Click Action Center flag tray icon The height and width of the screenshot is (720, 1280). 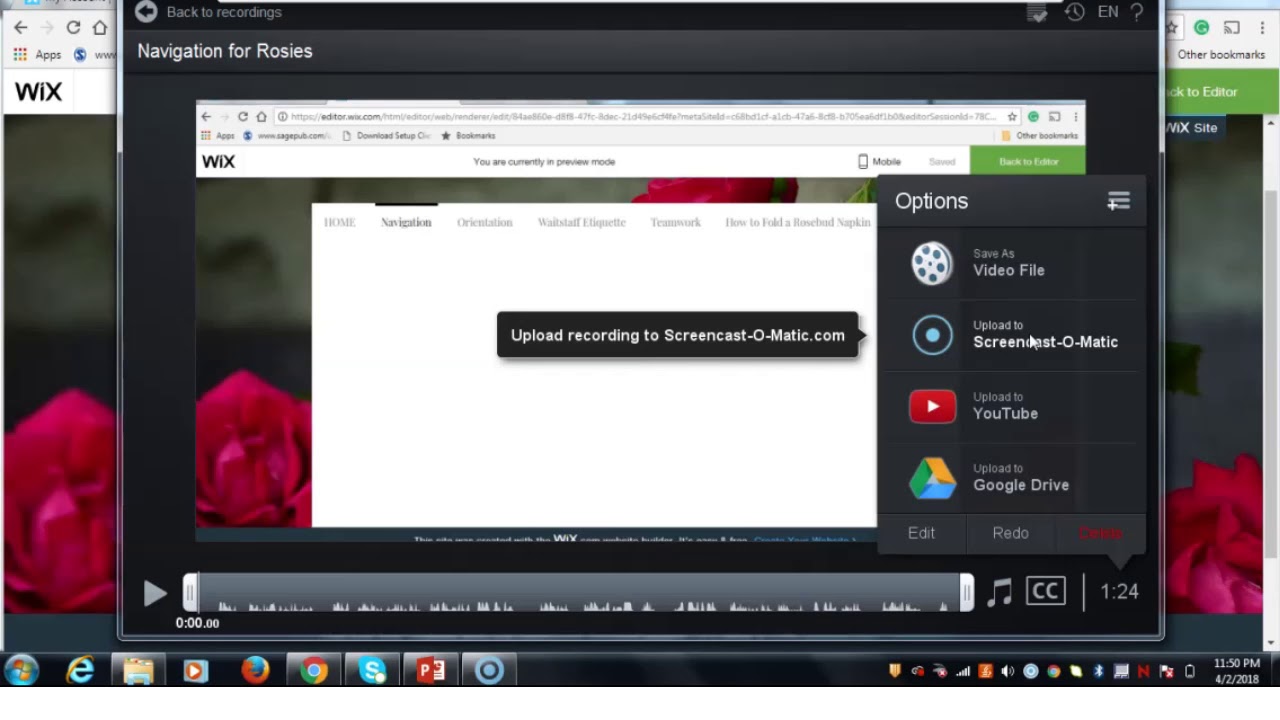[1166, 672]
